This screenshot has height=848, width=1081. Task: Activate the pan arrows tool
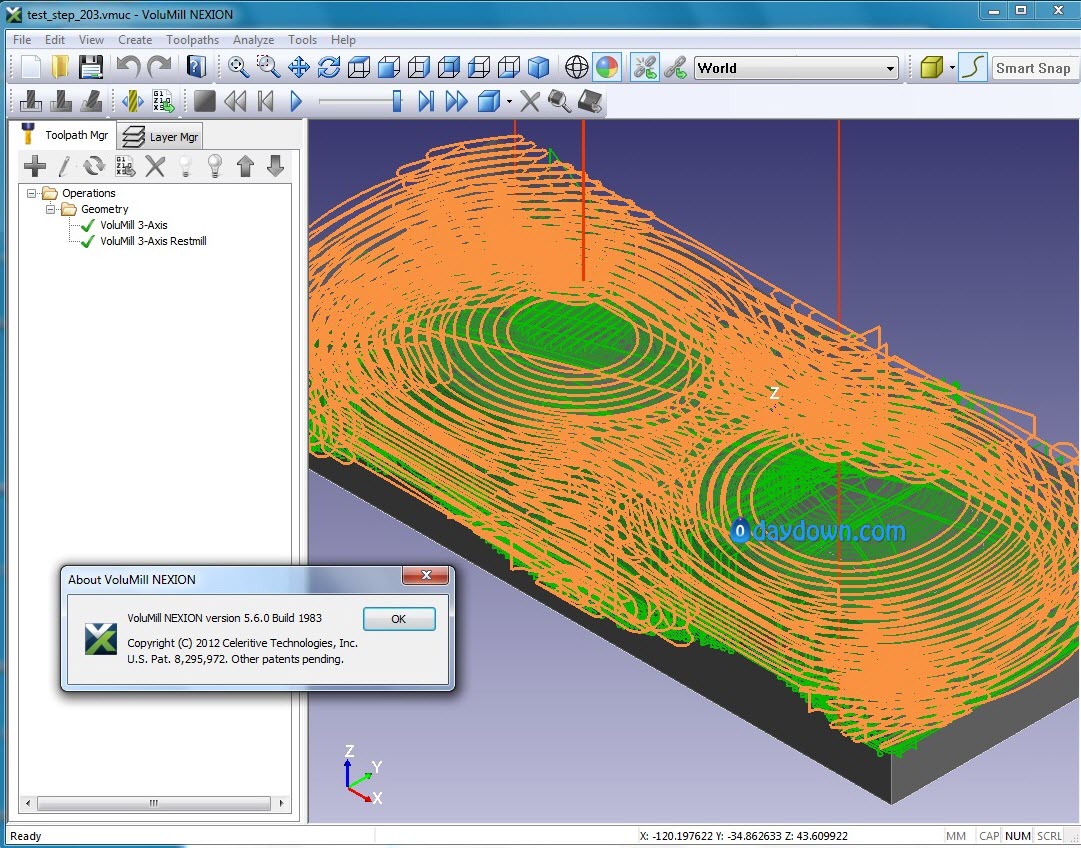click(299, 68)
